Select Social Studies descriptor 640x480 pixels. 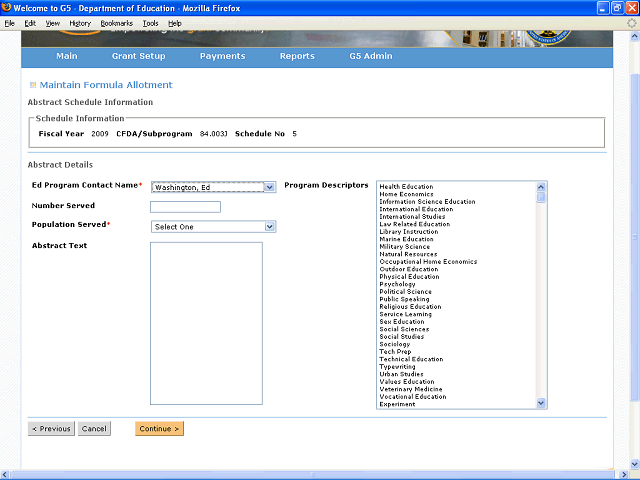[402, 337]
